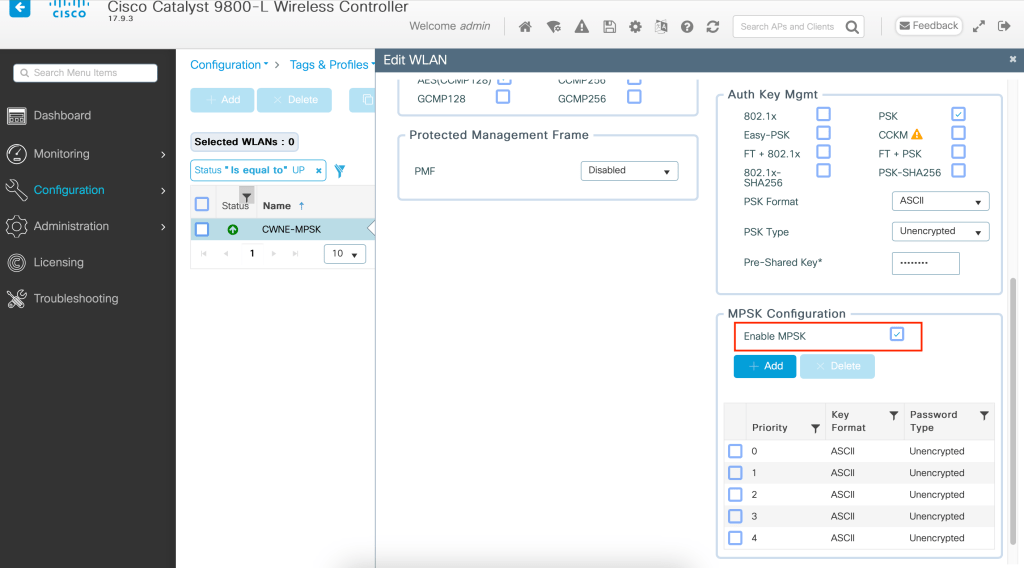Click the Feedback button
The image size is (1024, 568).
[927, 26]
